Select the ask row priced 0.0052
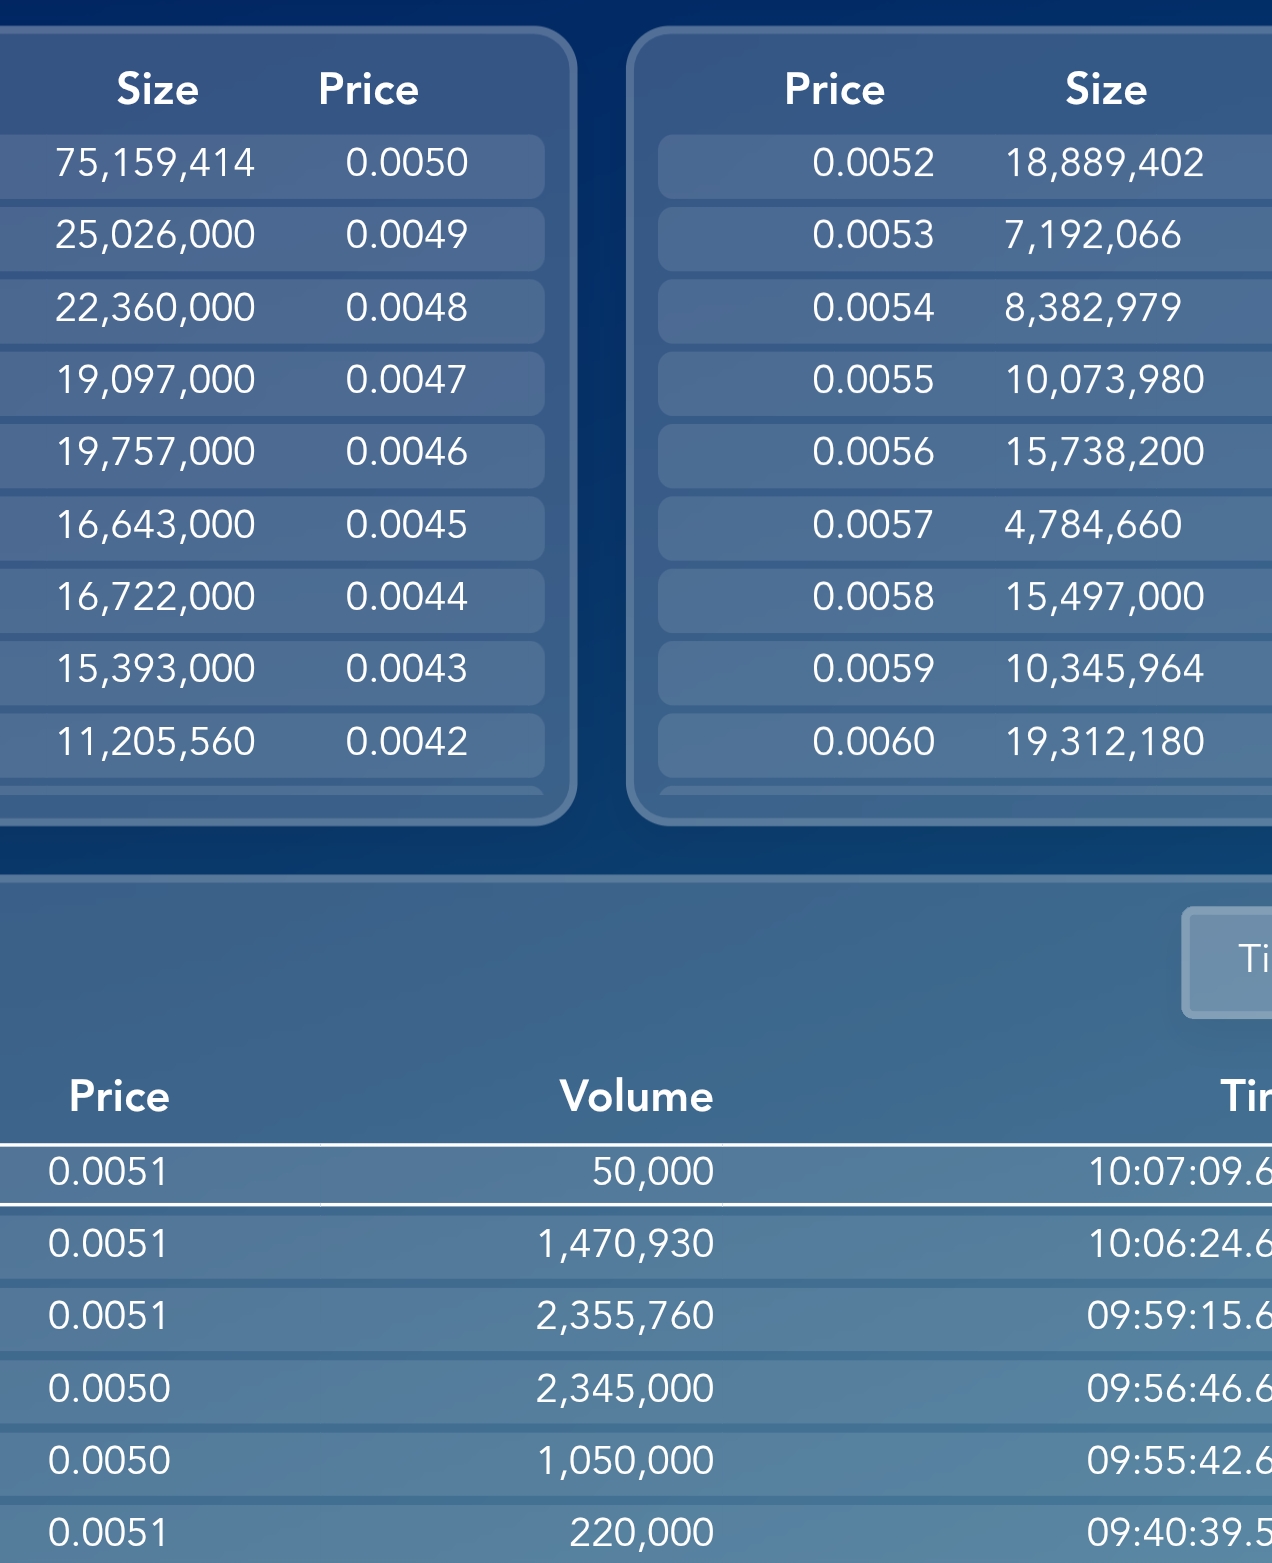 960,164
